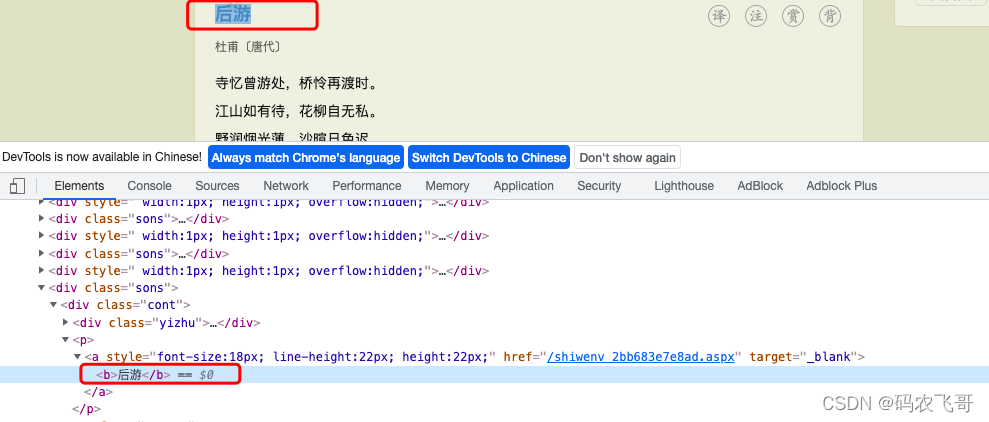
Task: Click the $0 marker in selected row
Action: coord(206,375)
